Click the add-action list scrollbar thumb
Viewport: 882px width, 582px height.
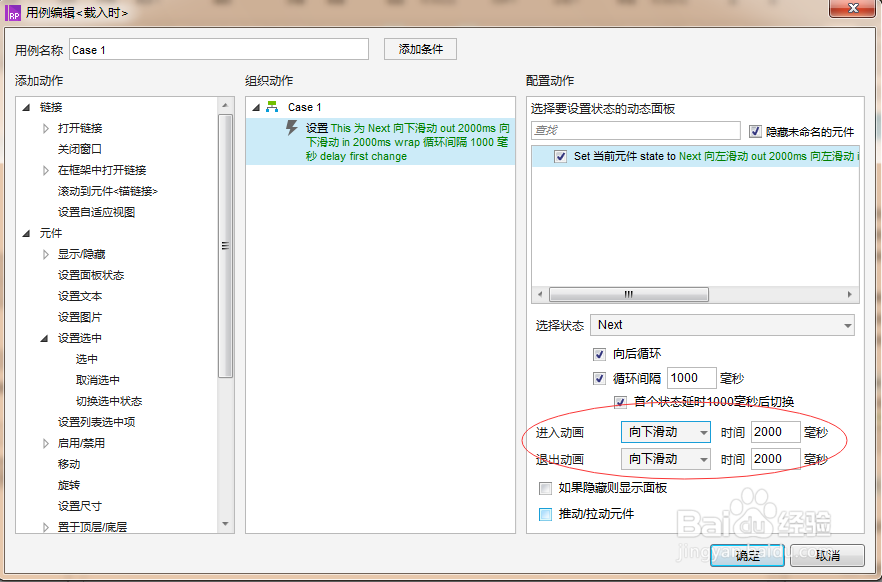[225, 246]
